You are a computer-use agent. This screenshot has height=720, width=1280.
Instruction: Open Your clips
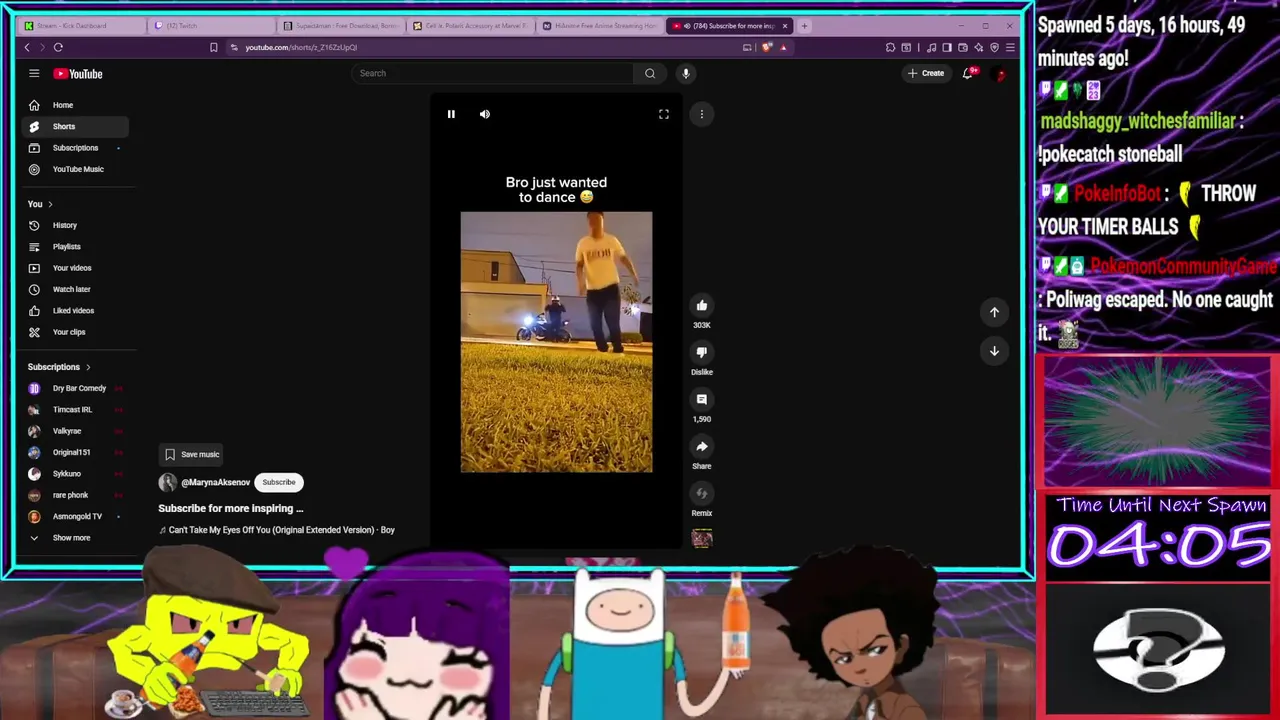(x=75, y=332)
